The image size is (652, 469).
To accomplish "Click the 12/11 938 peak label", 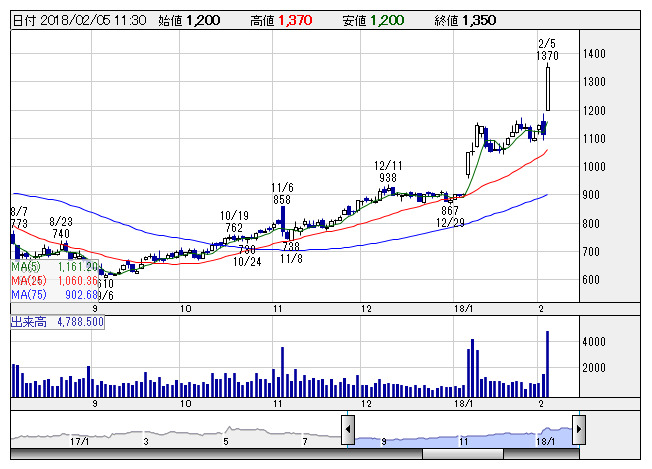I will 388,171.
